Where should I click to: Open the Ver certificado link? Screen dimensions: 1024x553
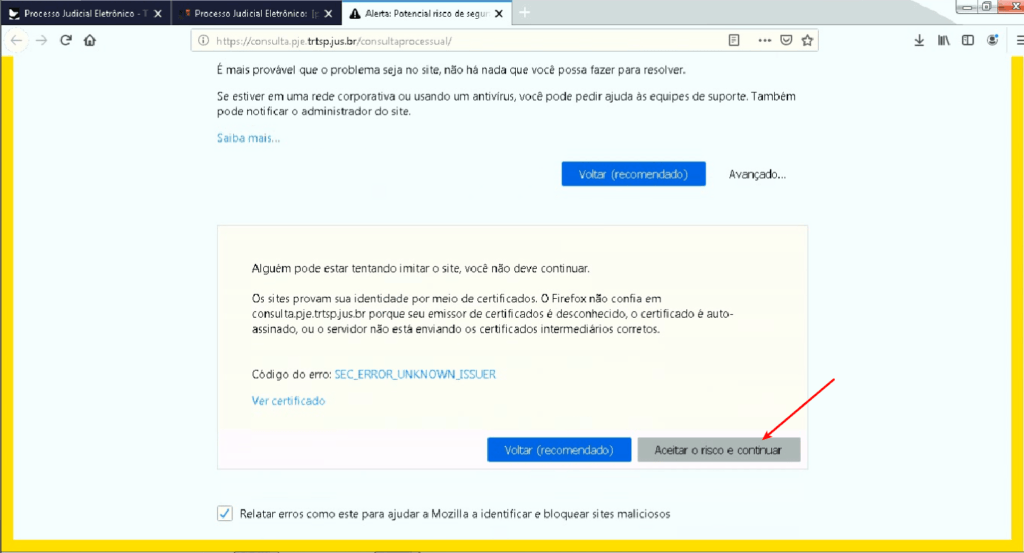point(288,401)
